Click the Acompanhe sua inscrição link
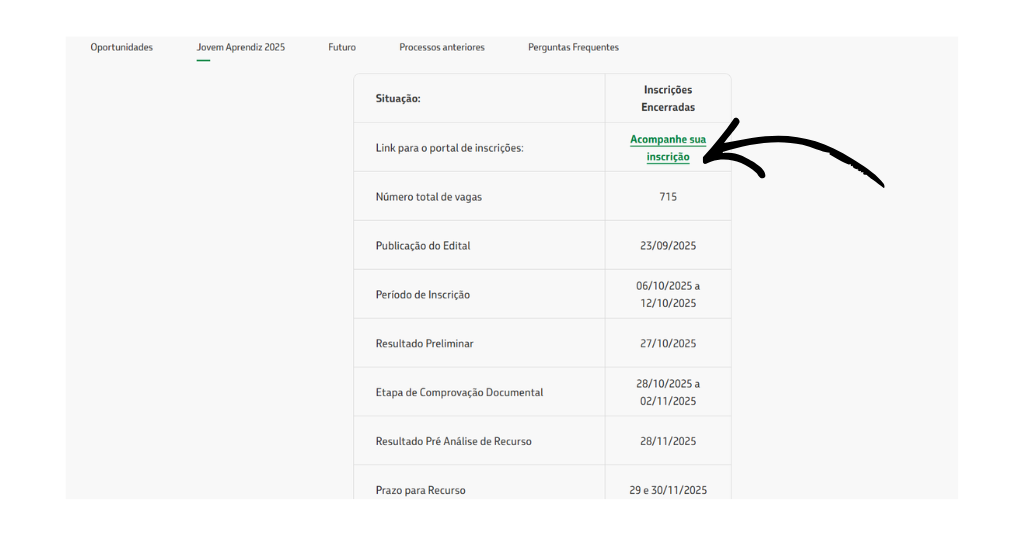 667,148
